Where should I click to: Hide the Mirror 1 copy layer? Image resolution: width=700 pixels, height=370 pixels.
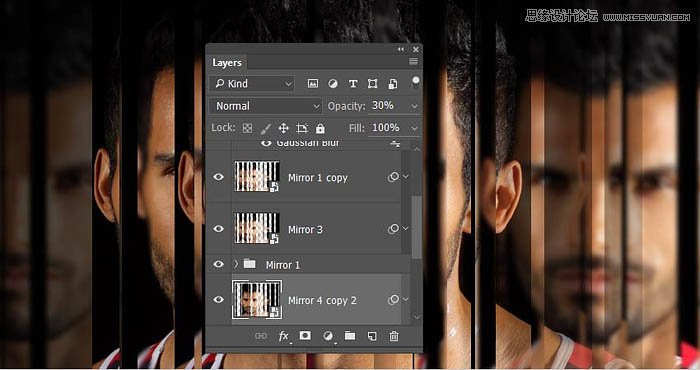click(218, 177)
